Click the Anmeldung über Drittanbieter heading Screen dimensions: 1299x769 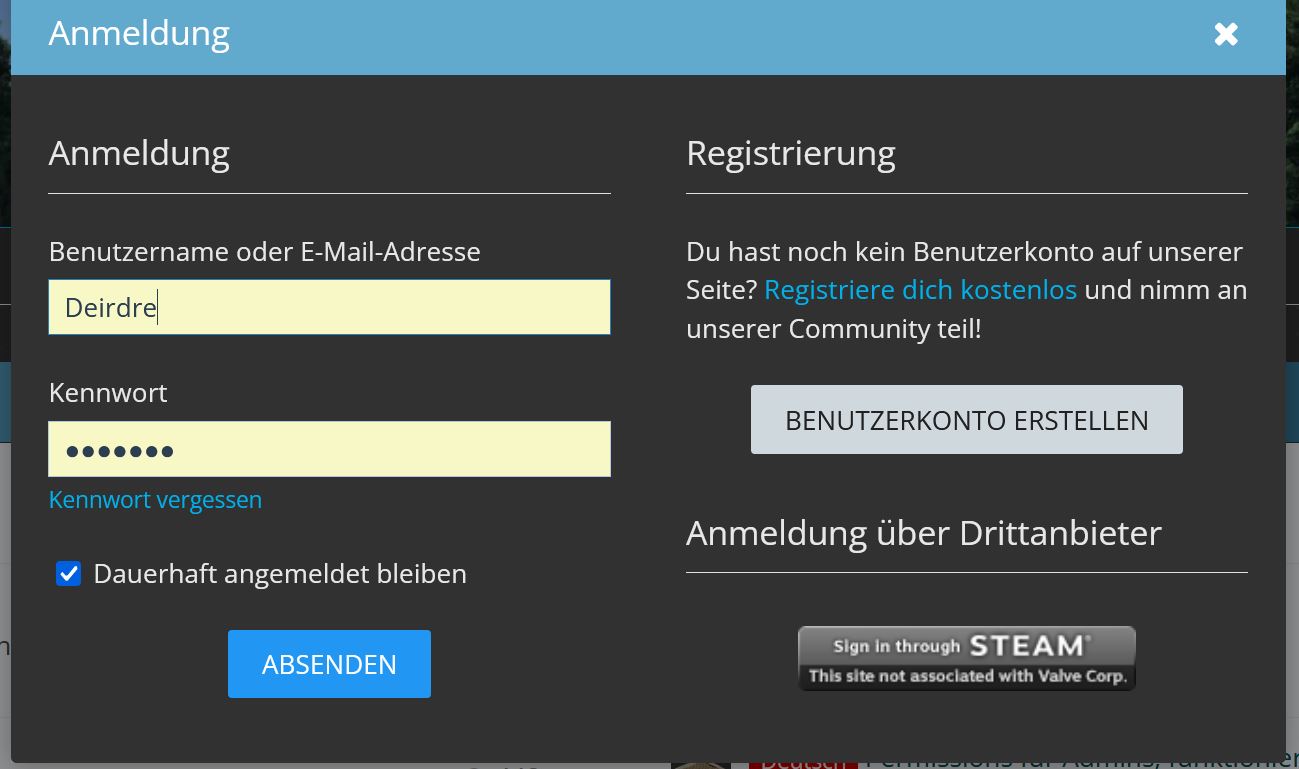(x=923, y=533)
